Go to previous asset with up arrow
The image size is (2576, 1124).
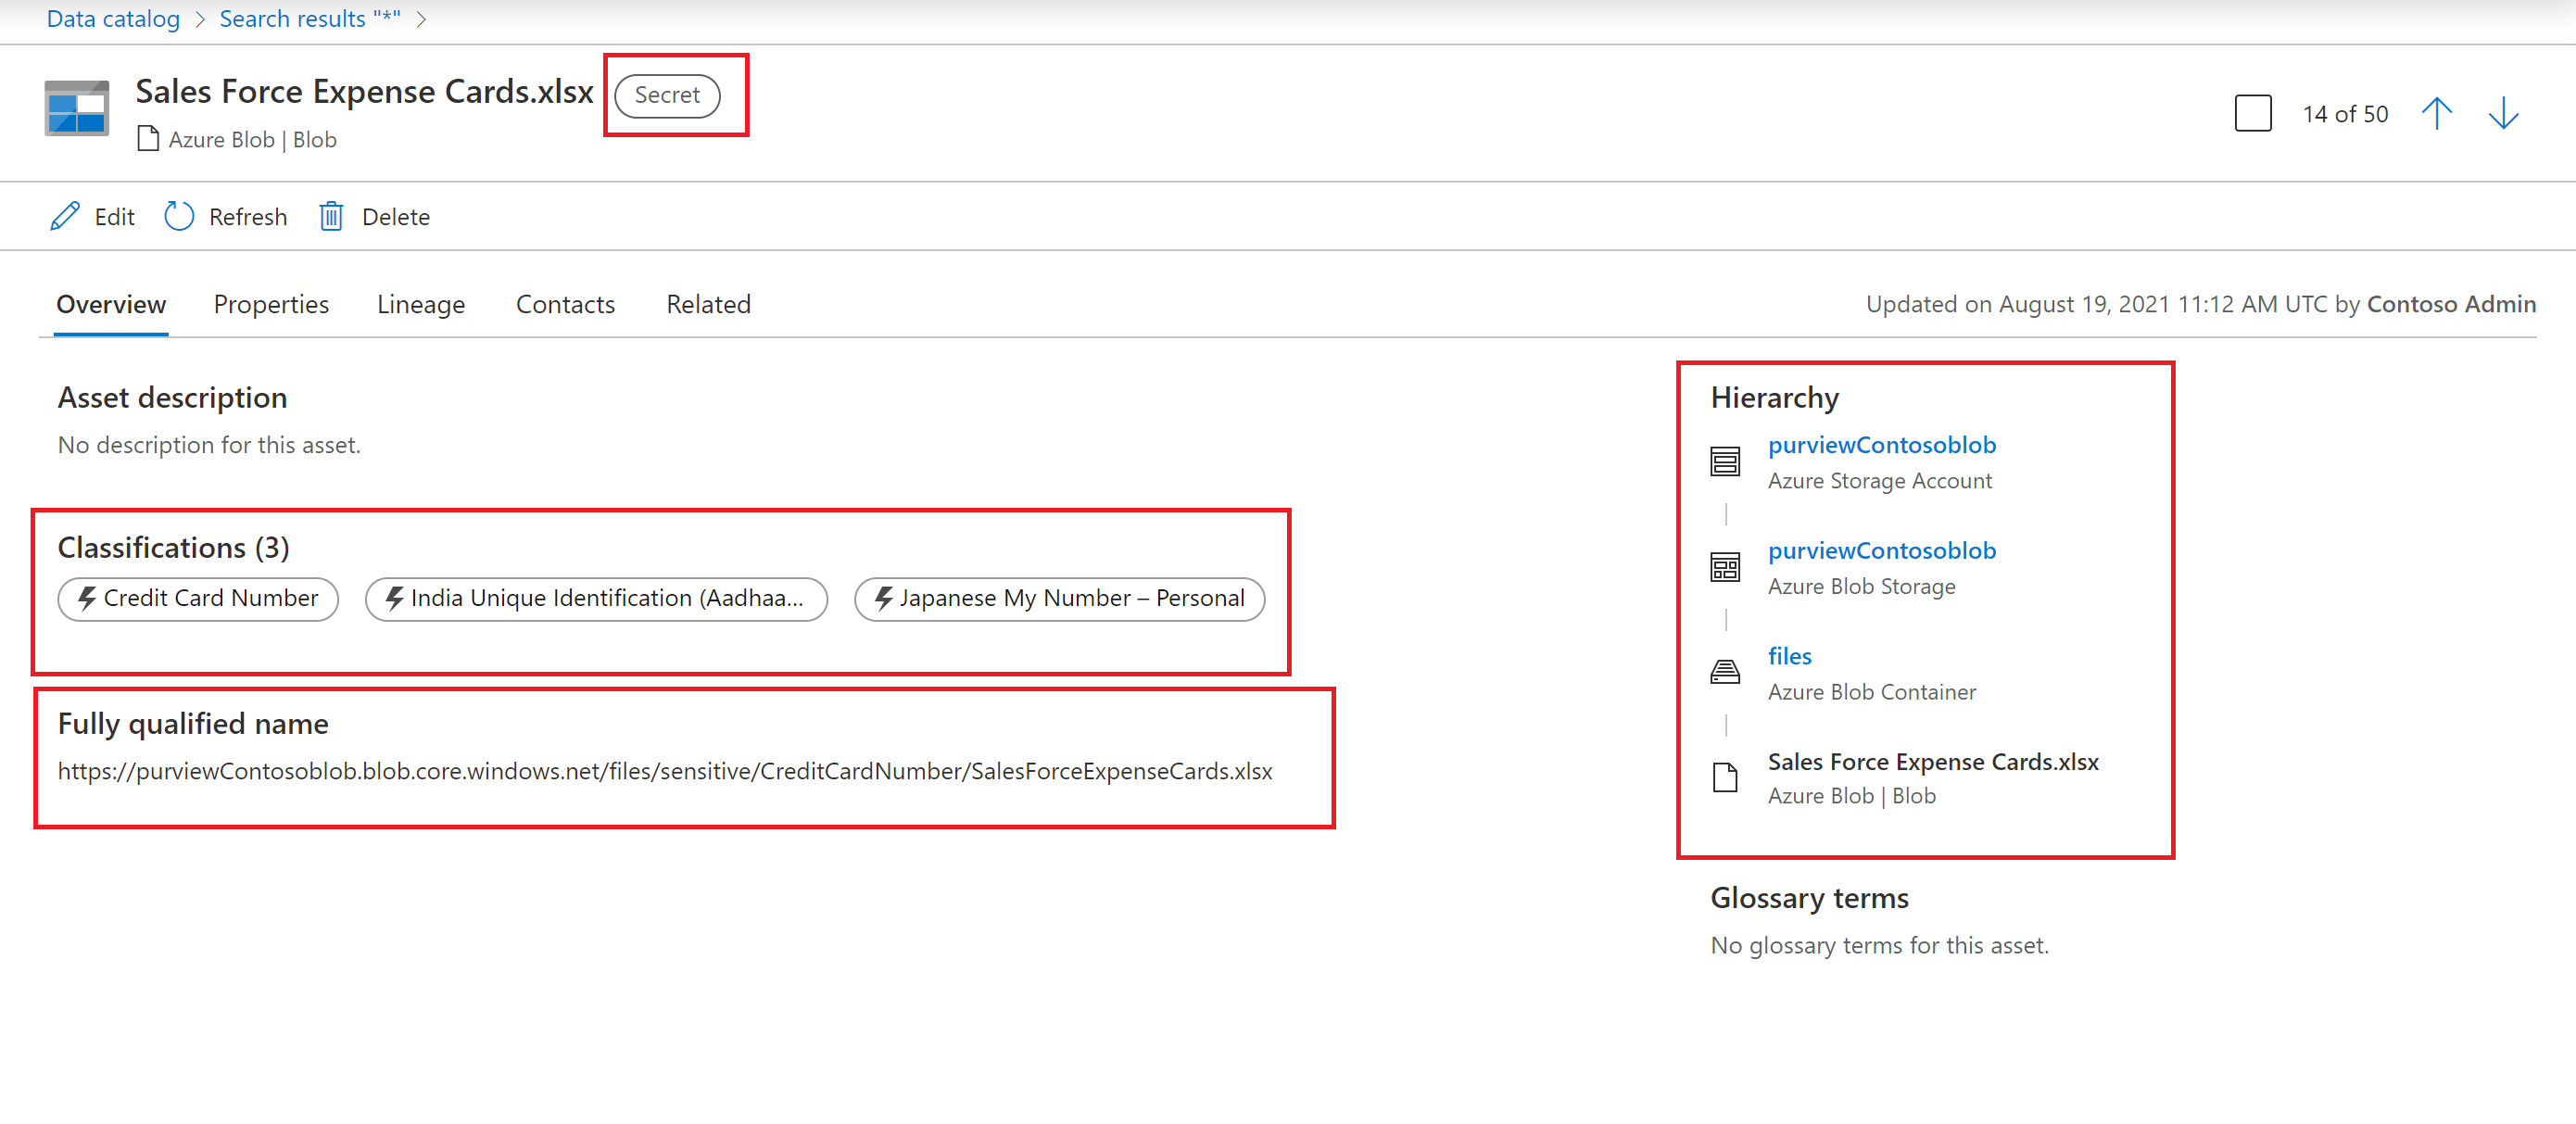[2436, 113]
